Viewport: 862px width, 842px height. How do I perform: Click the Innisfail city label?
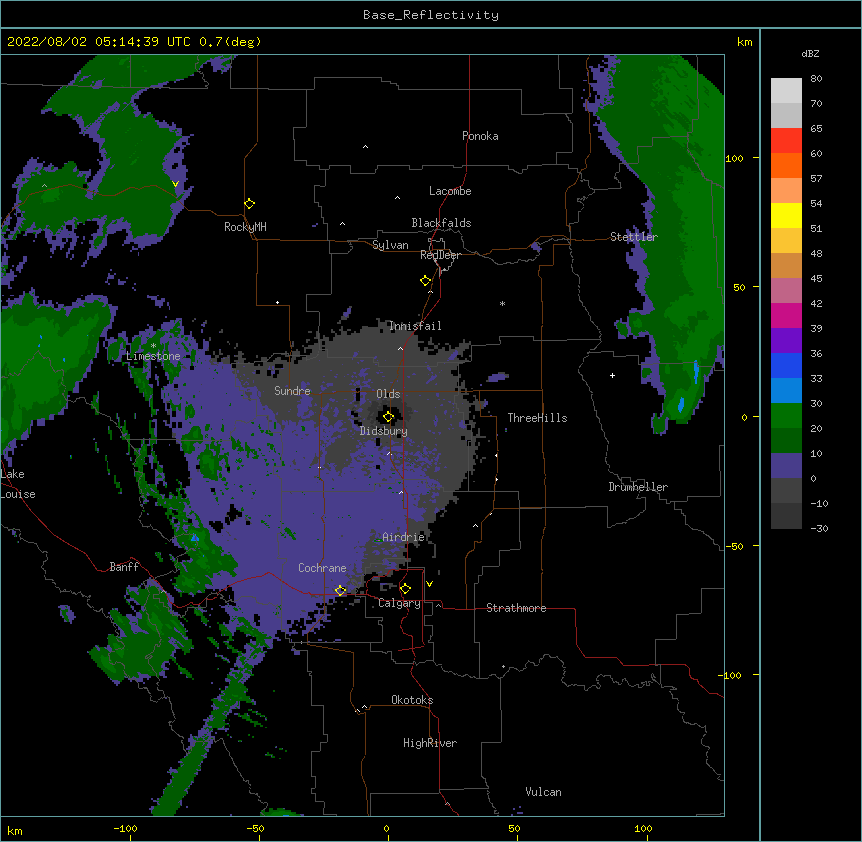(x=415, y=326)
